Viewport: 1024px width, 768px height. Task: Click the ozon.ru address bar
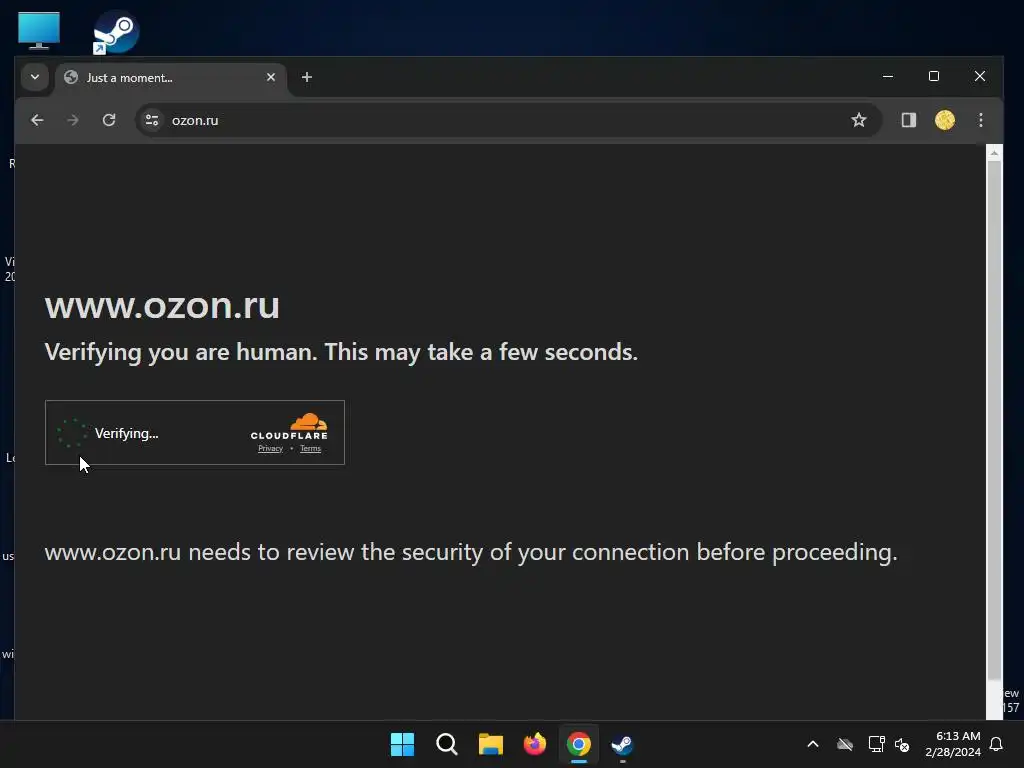pos(509,120)
